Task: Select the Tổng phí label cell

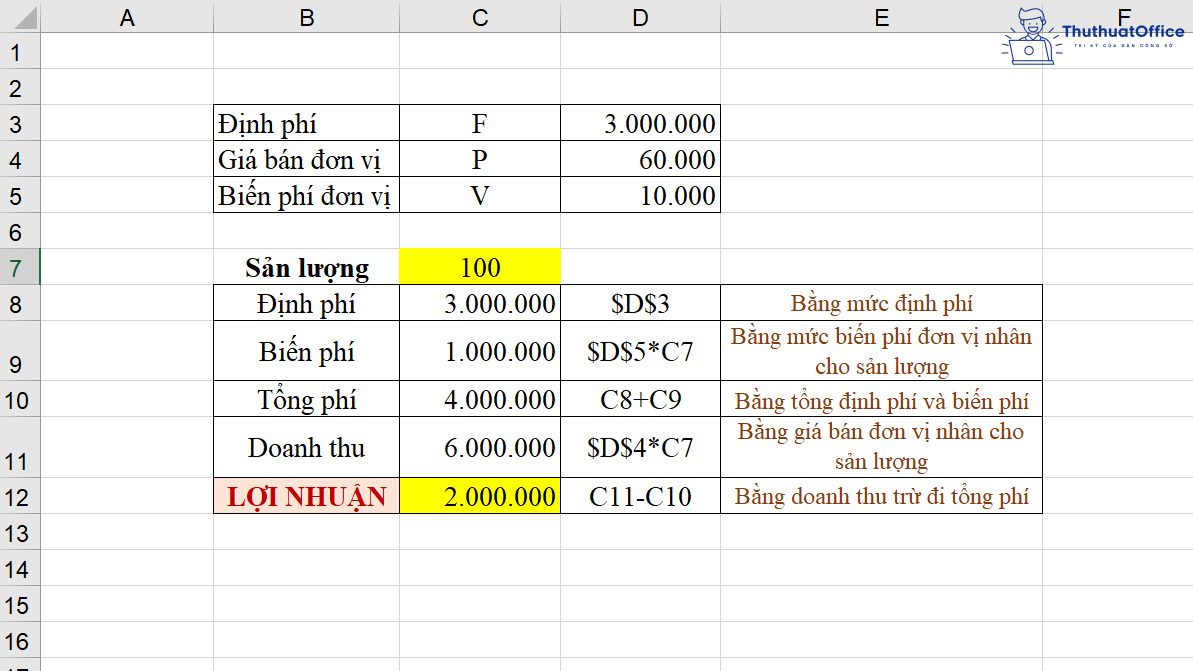Action: [x=307, y=398]
